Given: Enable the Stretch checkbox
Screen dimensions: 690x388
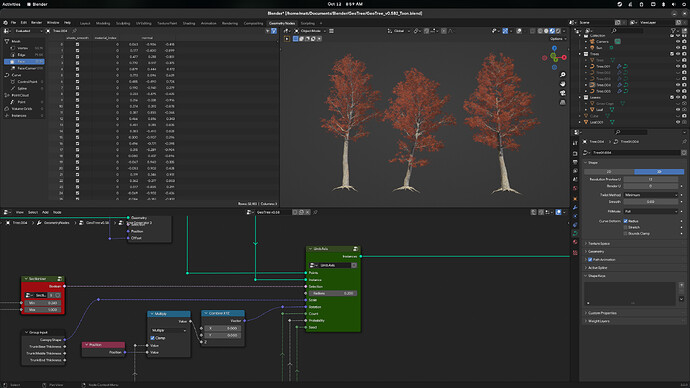Looking at the screenshot, I should click(625, 227).
